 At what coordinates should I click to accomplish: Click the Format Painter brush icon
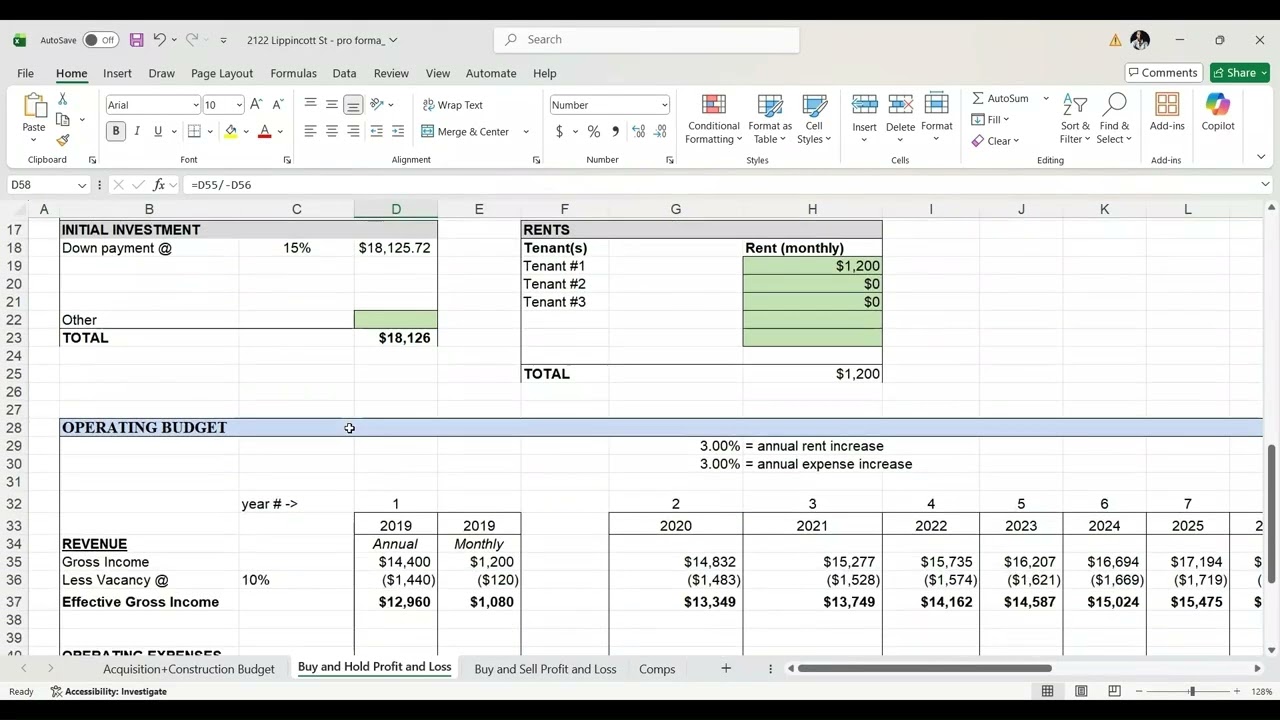coord(63,141)
